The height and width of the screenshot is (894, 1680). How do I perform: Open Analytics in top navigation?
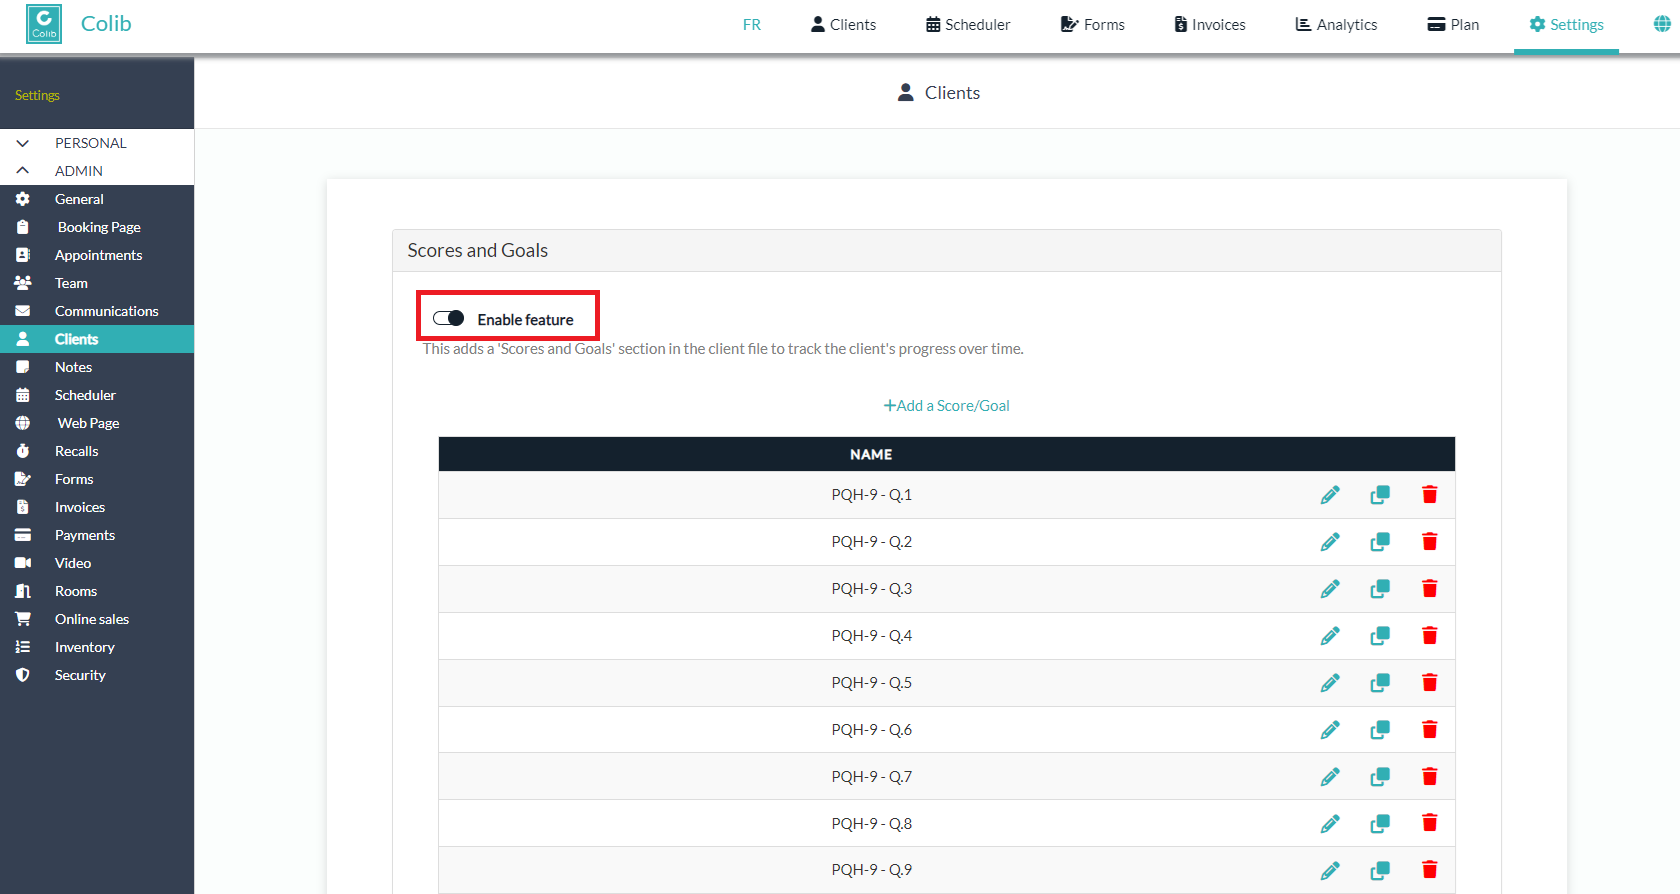(1336, 24)
